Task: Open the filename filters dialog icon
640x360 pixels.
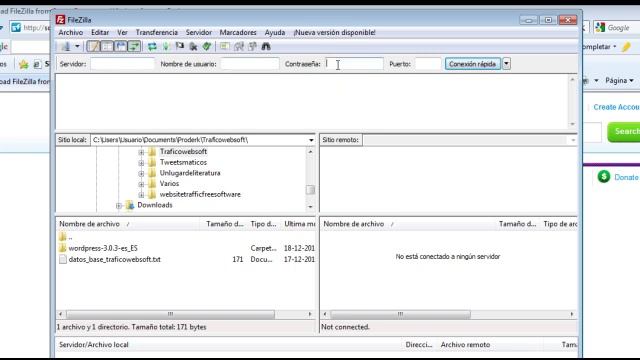Action: tap(224, 47)
